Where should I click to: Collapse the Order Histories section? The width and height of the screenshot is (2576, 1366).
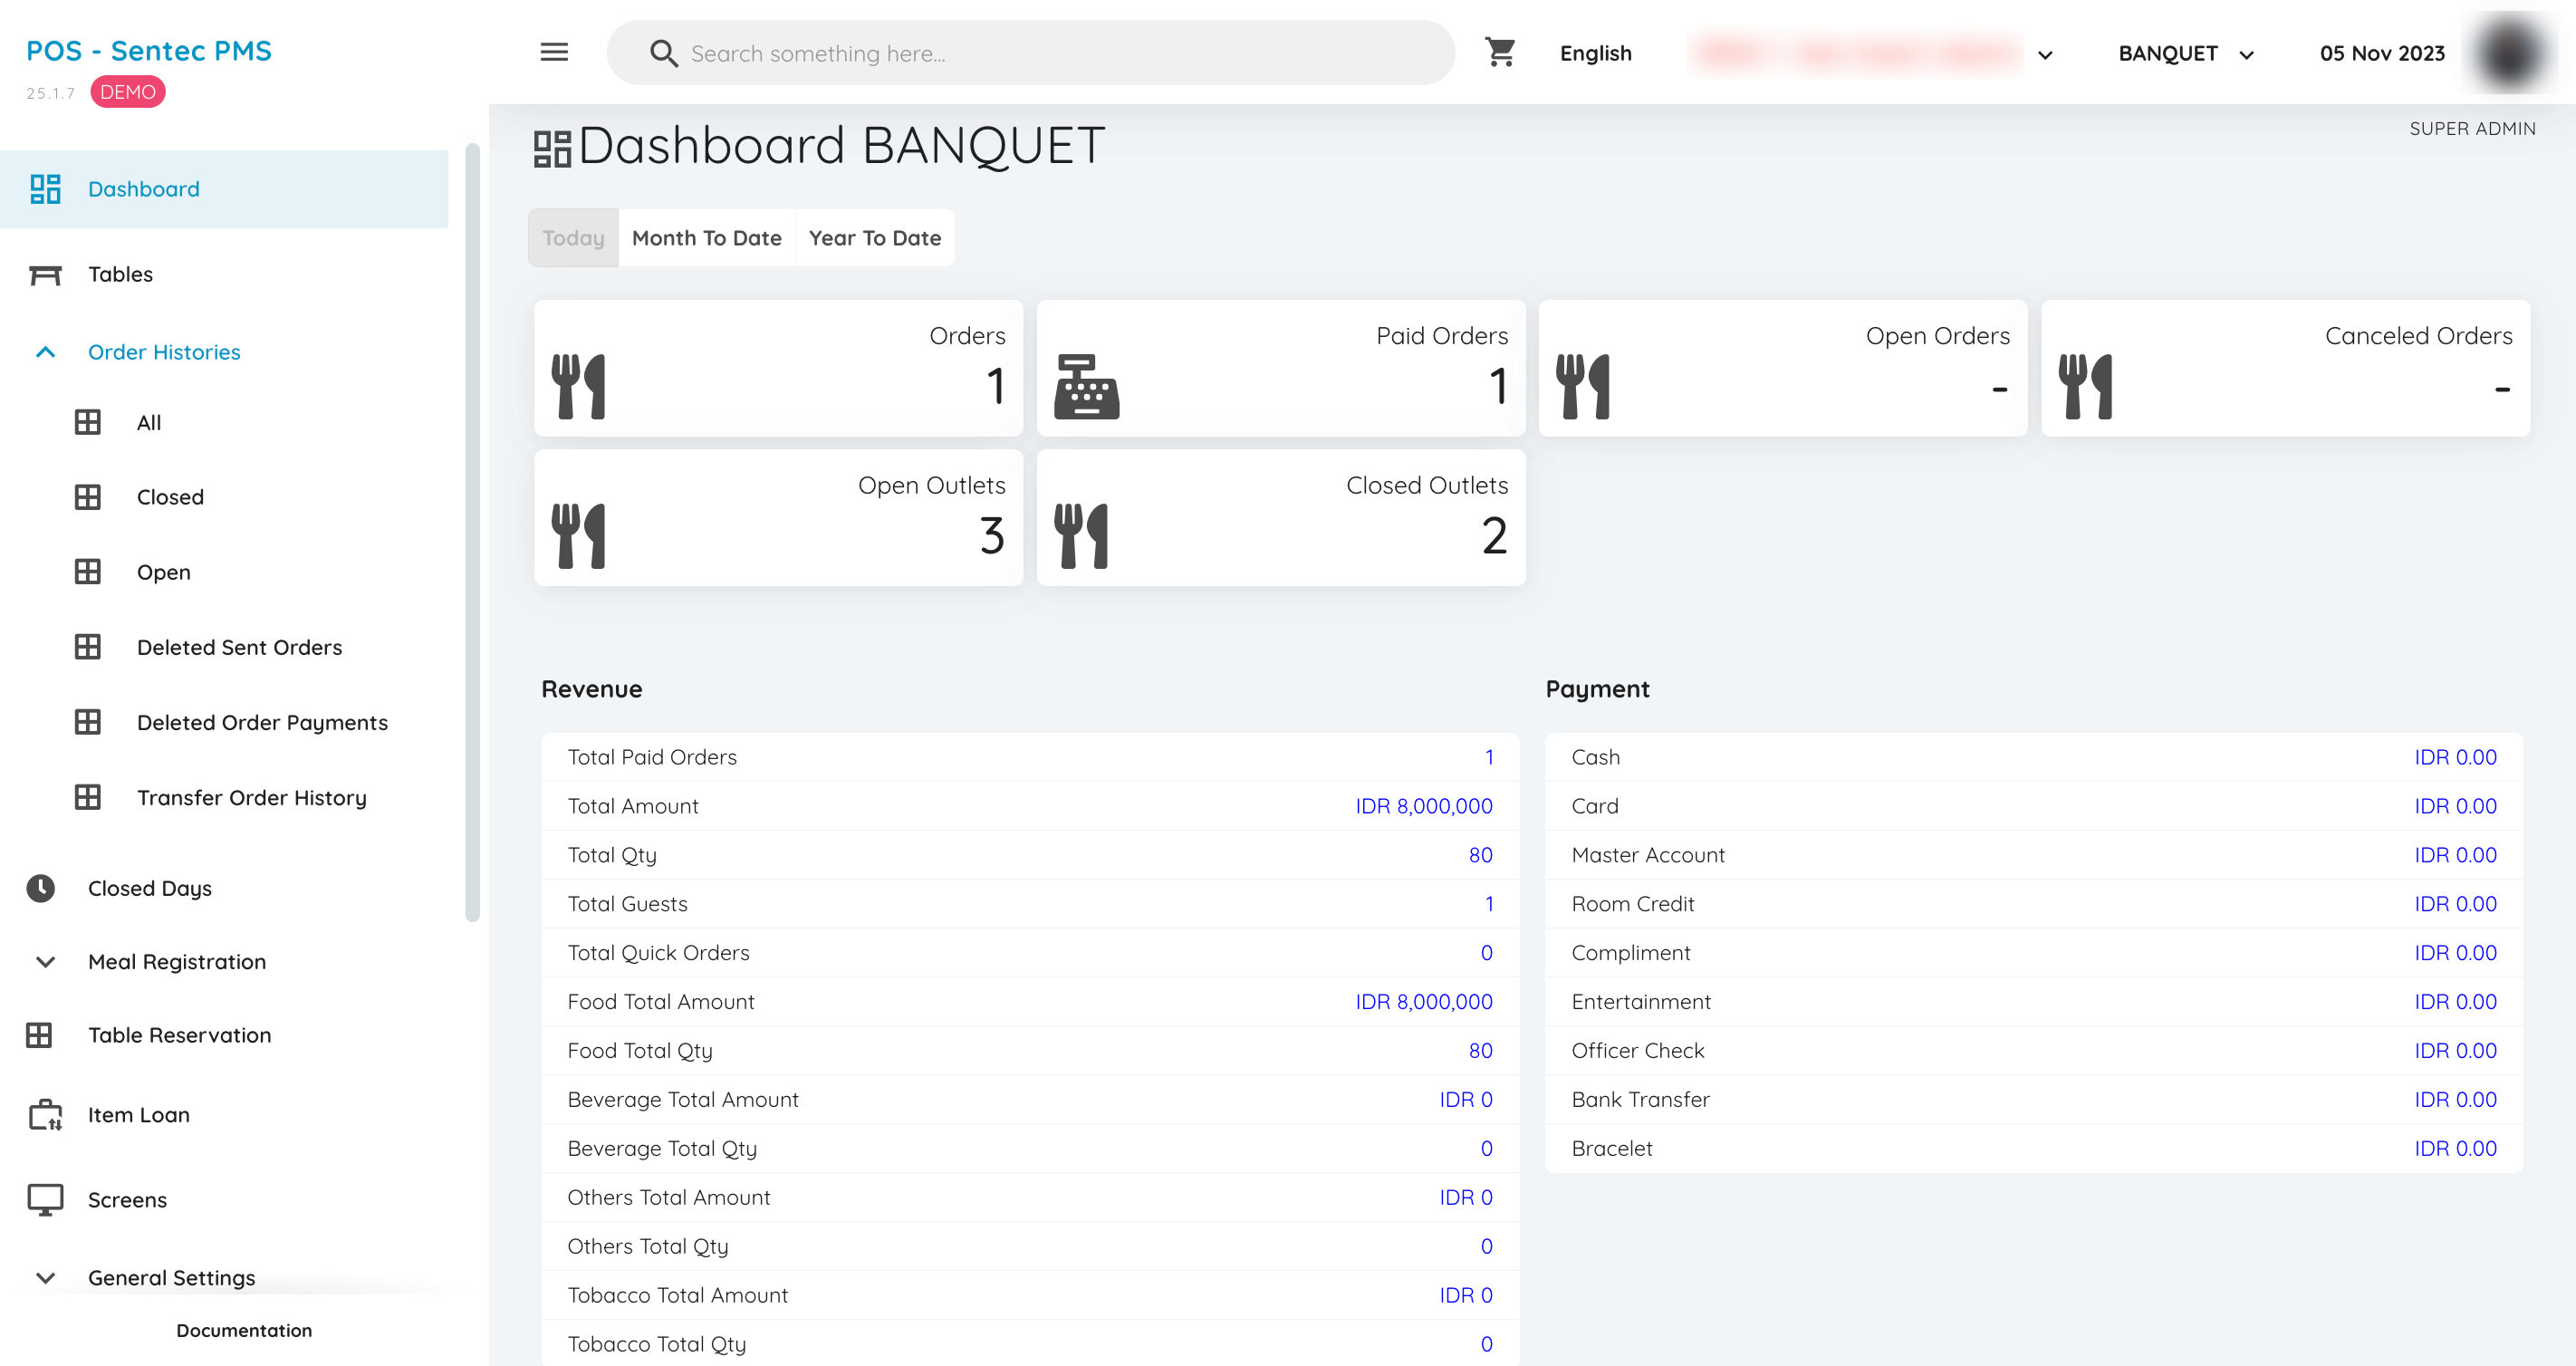coord(45,352)
